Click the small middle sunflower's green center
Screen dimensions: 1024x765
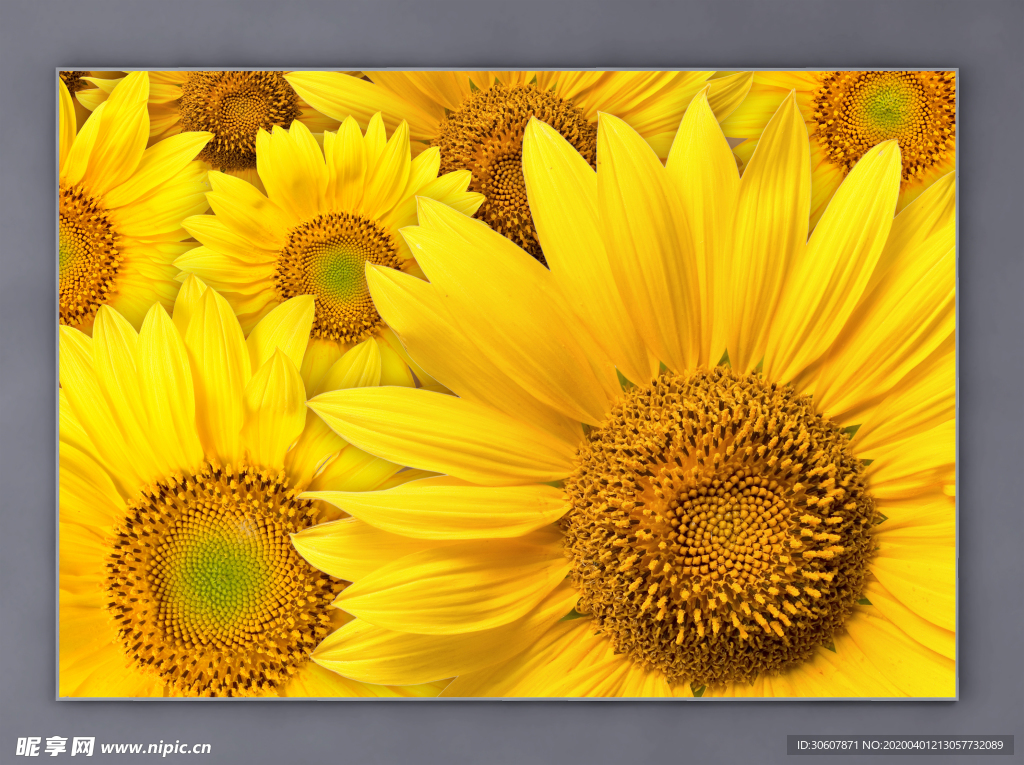pos(338,273)
